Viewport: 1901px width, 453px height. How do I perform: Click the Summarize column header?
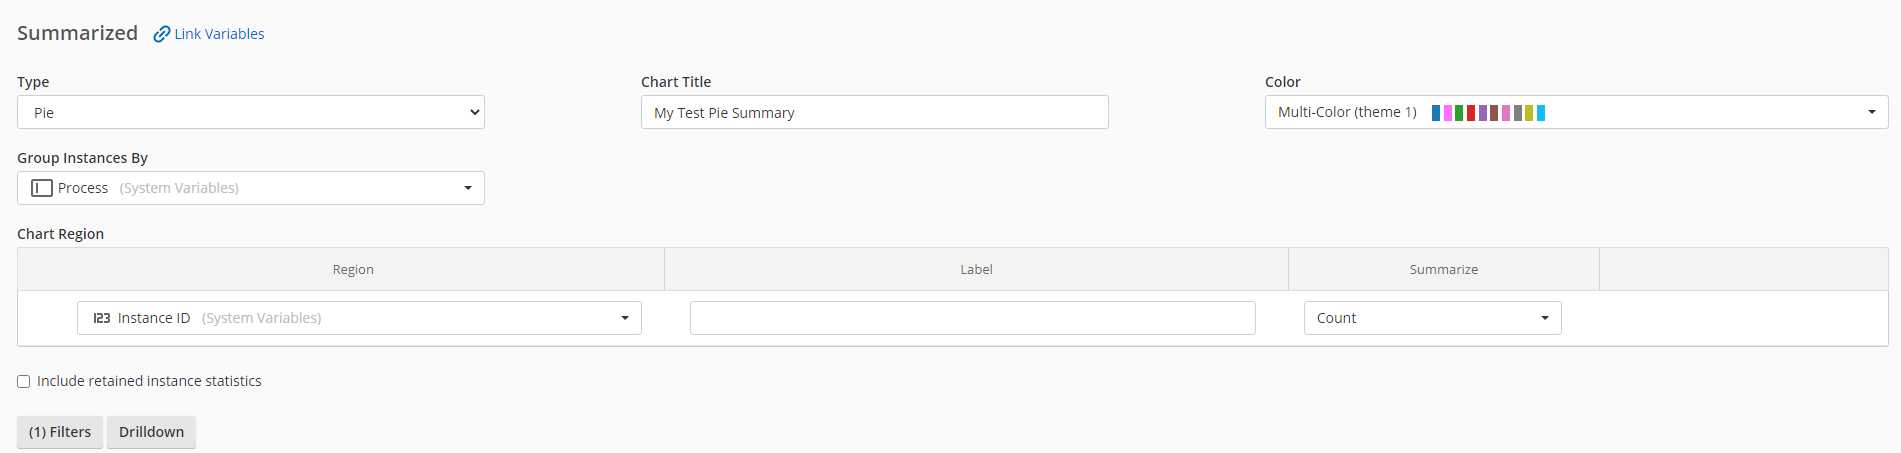tap(1444, 269)
